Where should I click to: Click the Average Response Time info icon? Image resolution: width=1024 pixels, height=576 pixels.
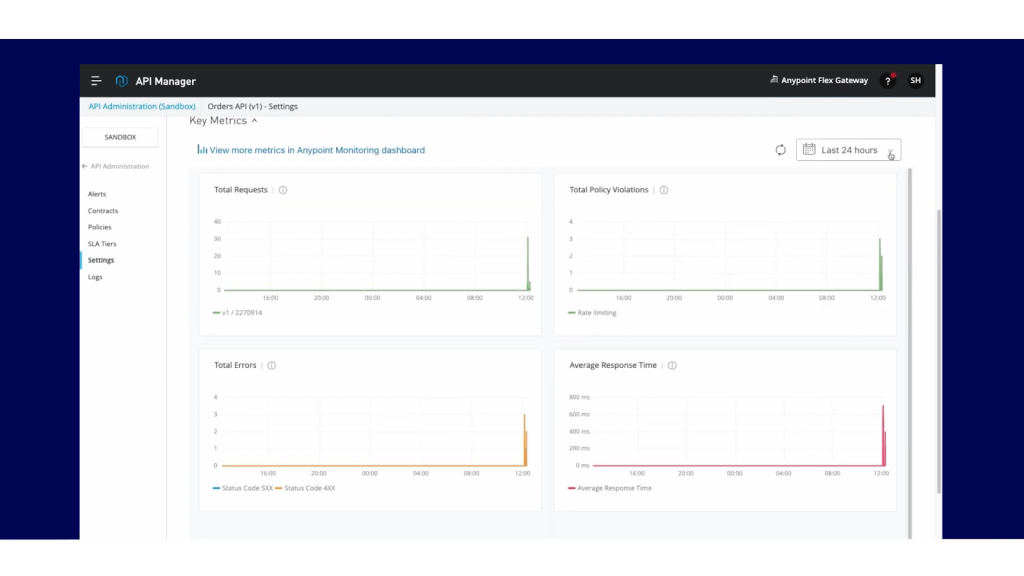pos(672,366)
